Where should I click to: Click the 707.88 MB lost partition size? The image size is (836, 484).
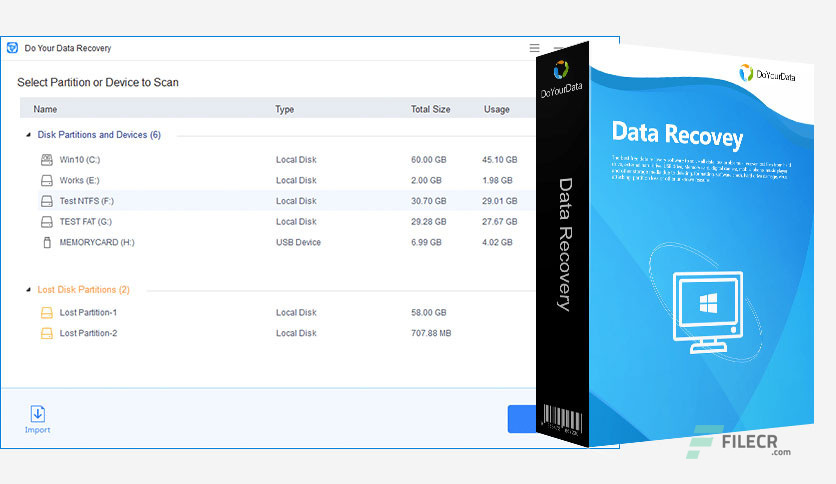(x=431, y=333)
